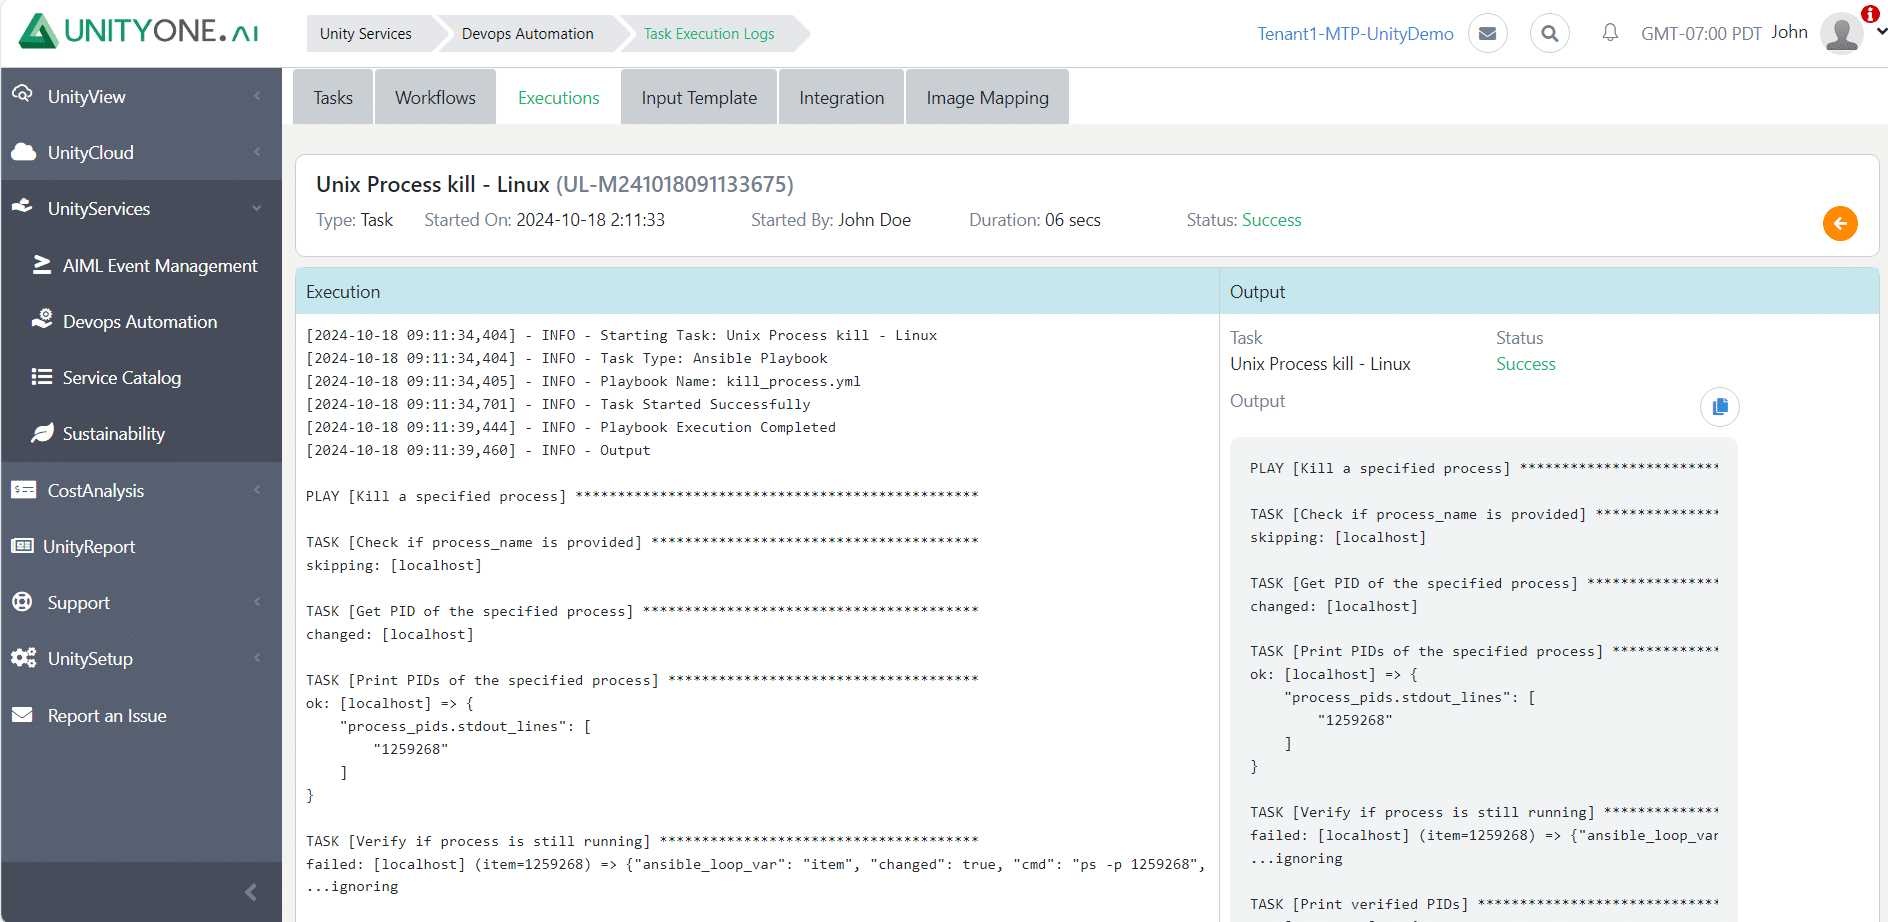Select the Playbook Execution Completed log line
Image resolution: width=1888 pixels, height=922 pixels.
(571, 427)
